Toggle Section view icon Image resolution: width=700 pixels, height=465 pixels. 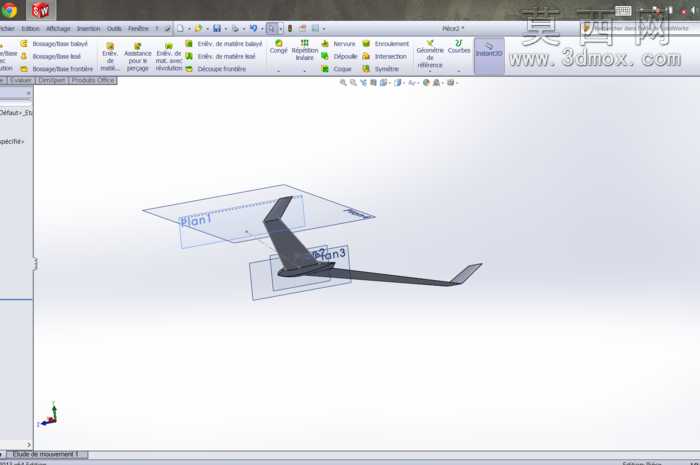[x=373, y=83]
